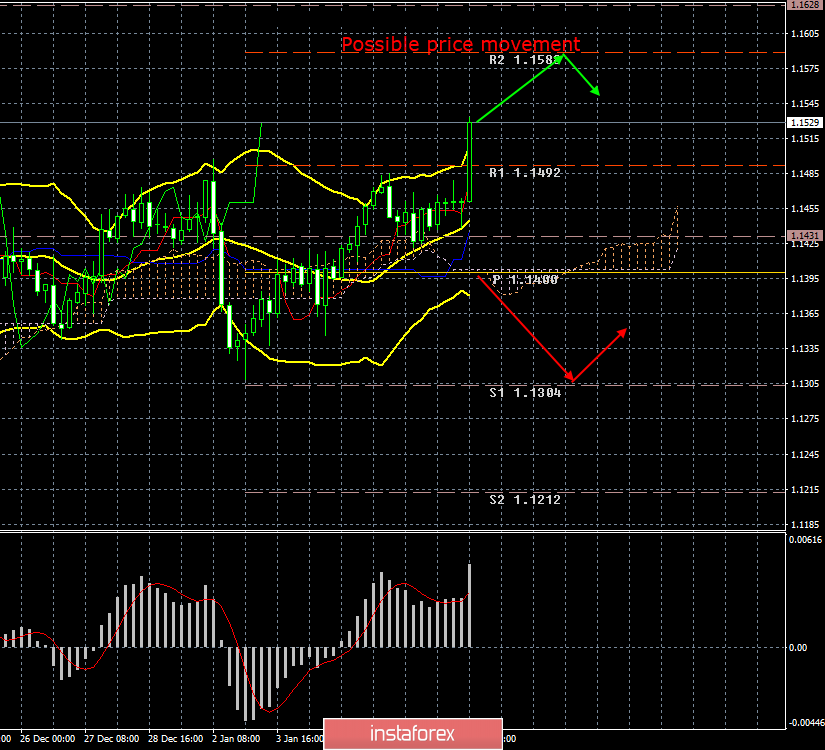Click the current price tag 1.1529

[804, 123]
